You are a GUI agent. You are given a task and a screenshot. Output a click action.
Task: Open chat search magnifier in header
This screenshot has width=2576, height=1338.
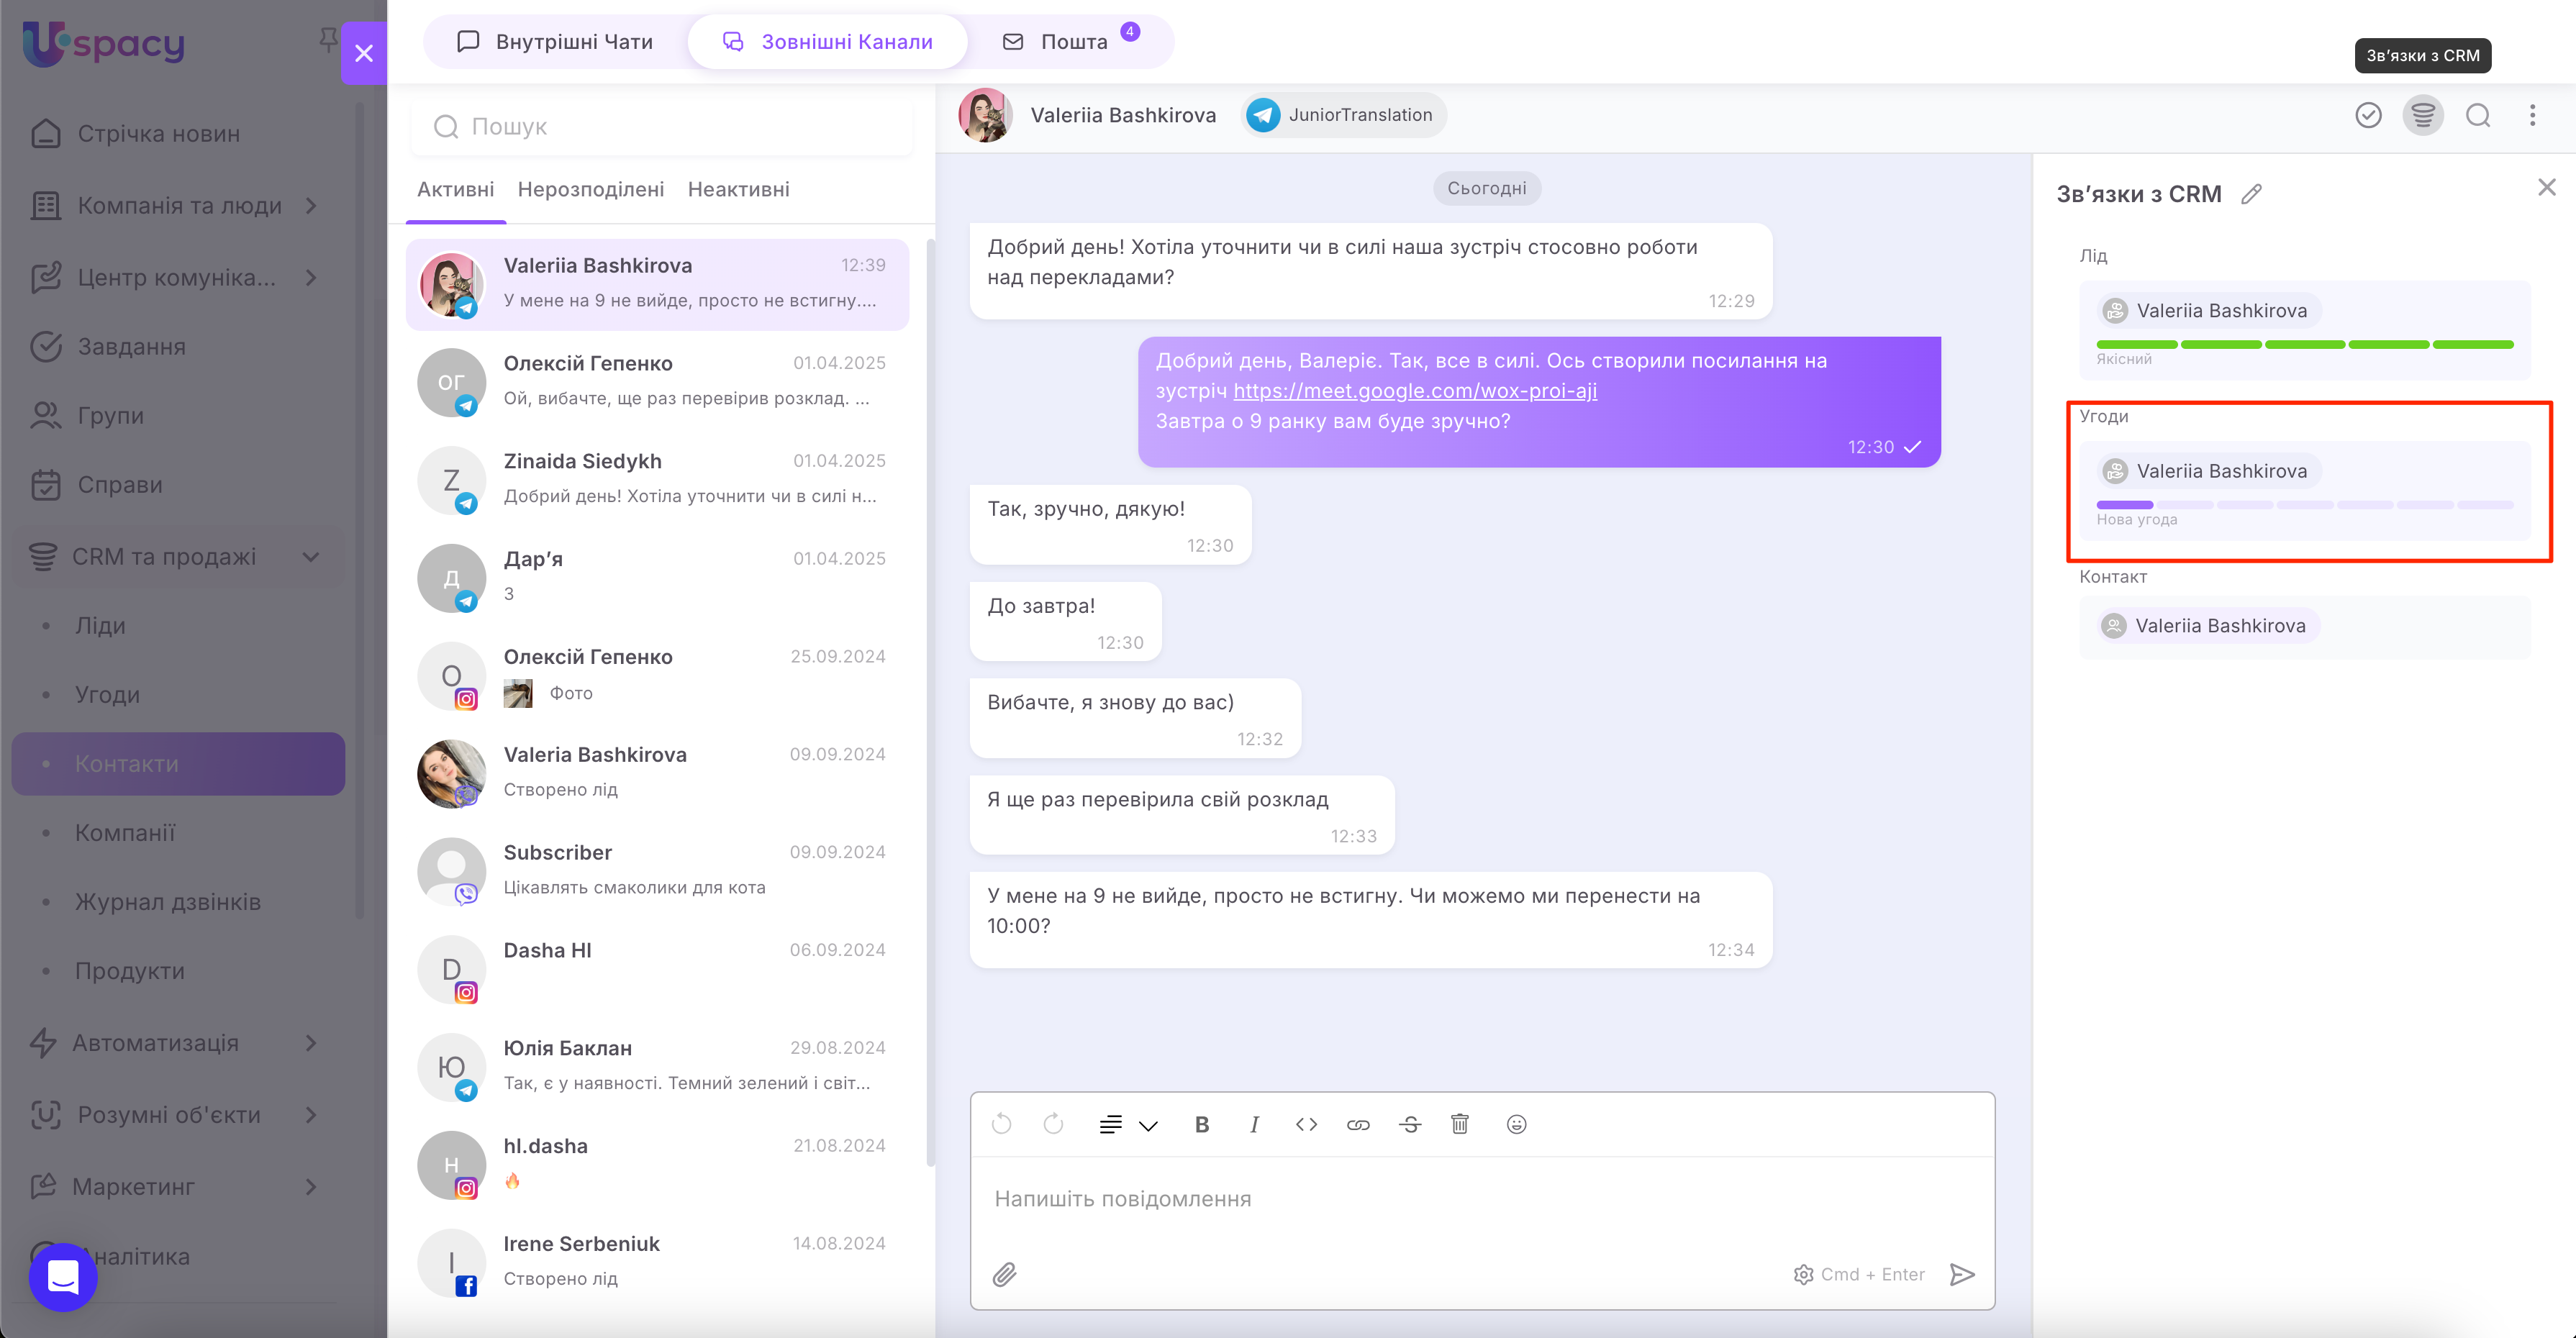2477,115
